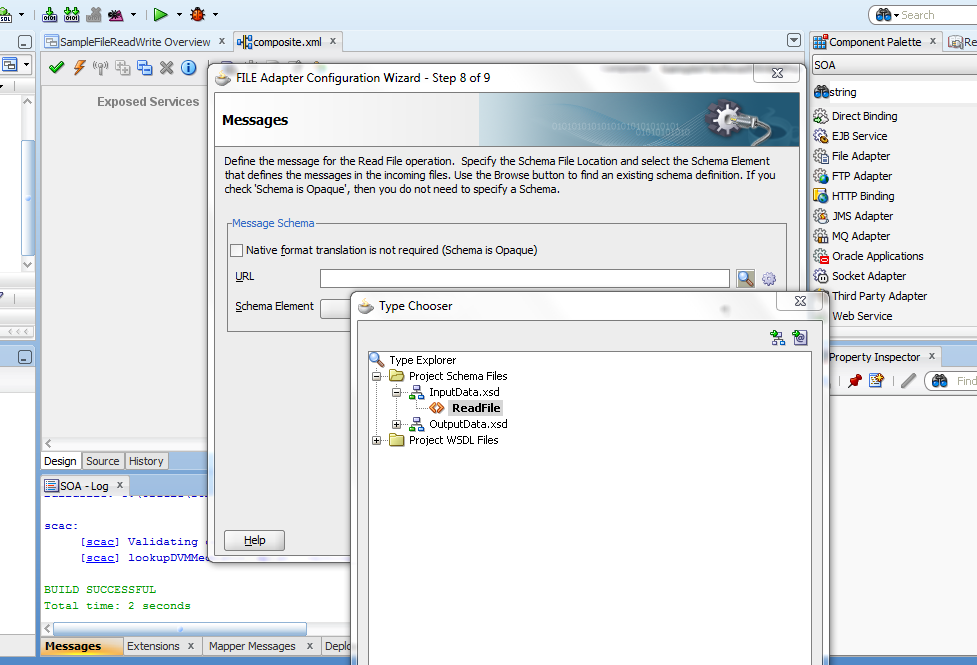Image resolution: width=977 pixels, height=665 pixels.
Task: Click the pencil edit icon in Property Inspector
Action: pos(908,380)
